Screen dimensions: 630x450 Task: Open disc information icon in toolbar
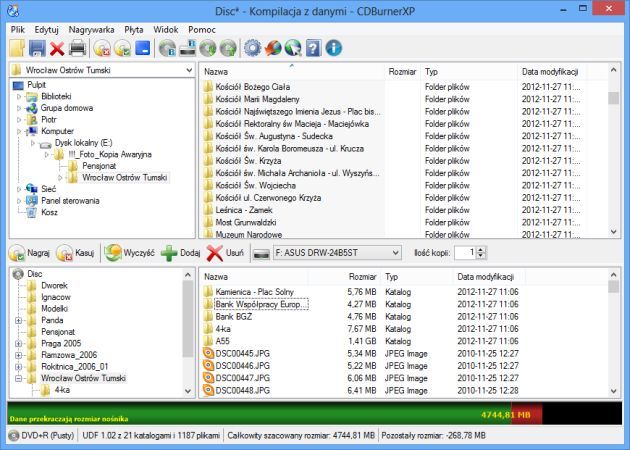pos(167,49)
